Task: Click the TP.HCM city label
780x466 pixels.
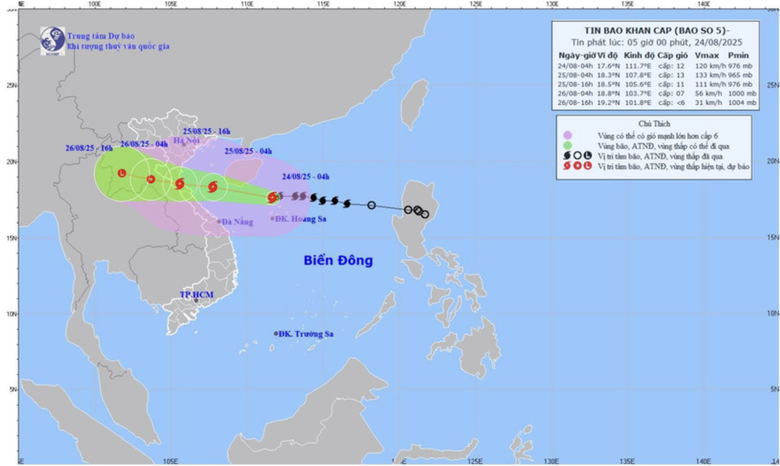Action: pos(197,295)
